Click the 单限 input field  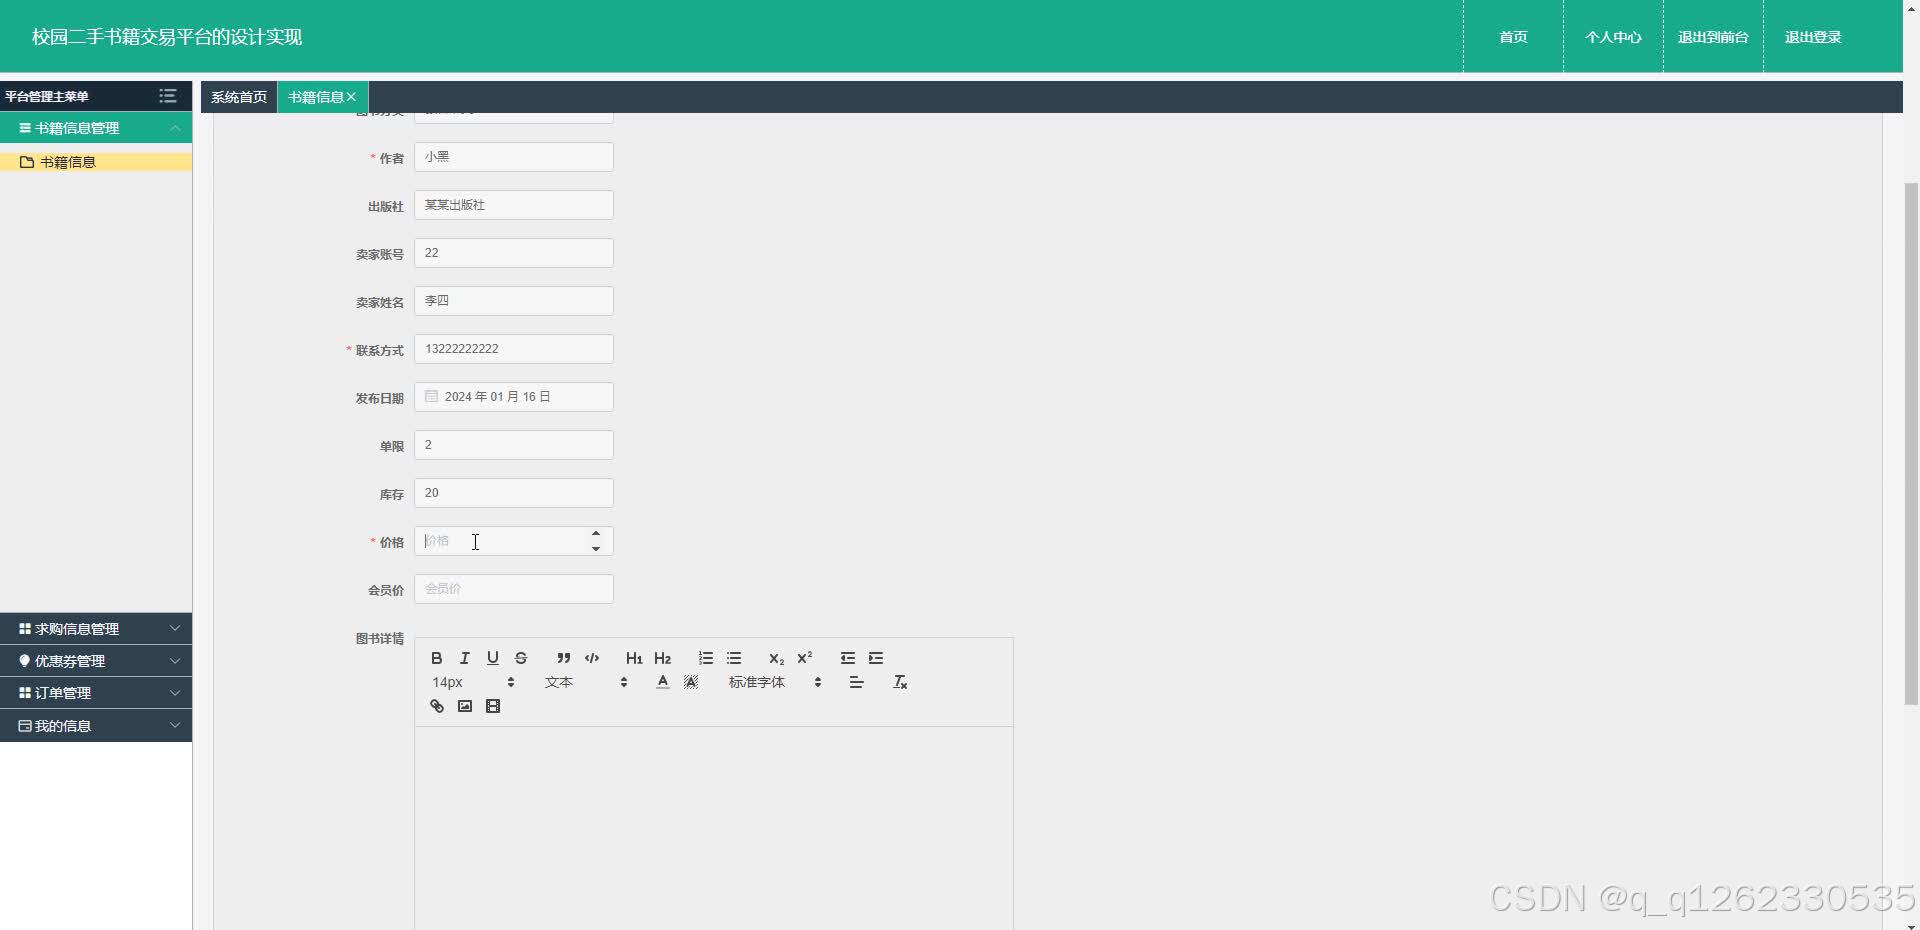pos(514,445)
